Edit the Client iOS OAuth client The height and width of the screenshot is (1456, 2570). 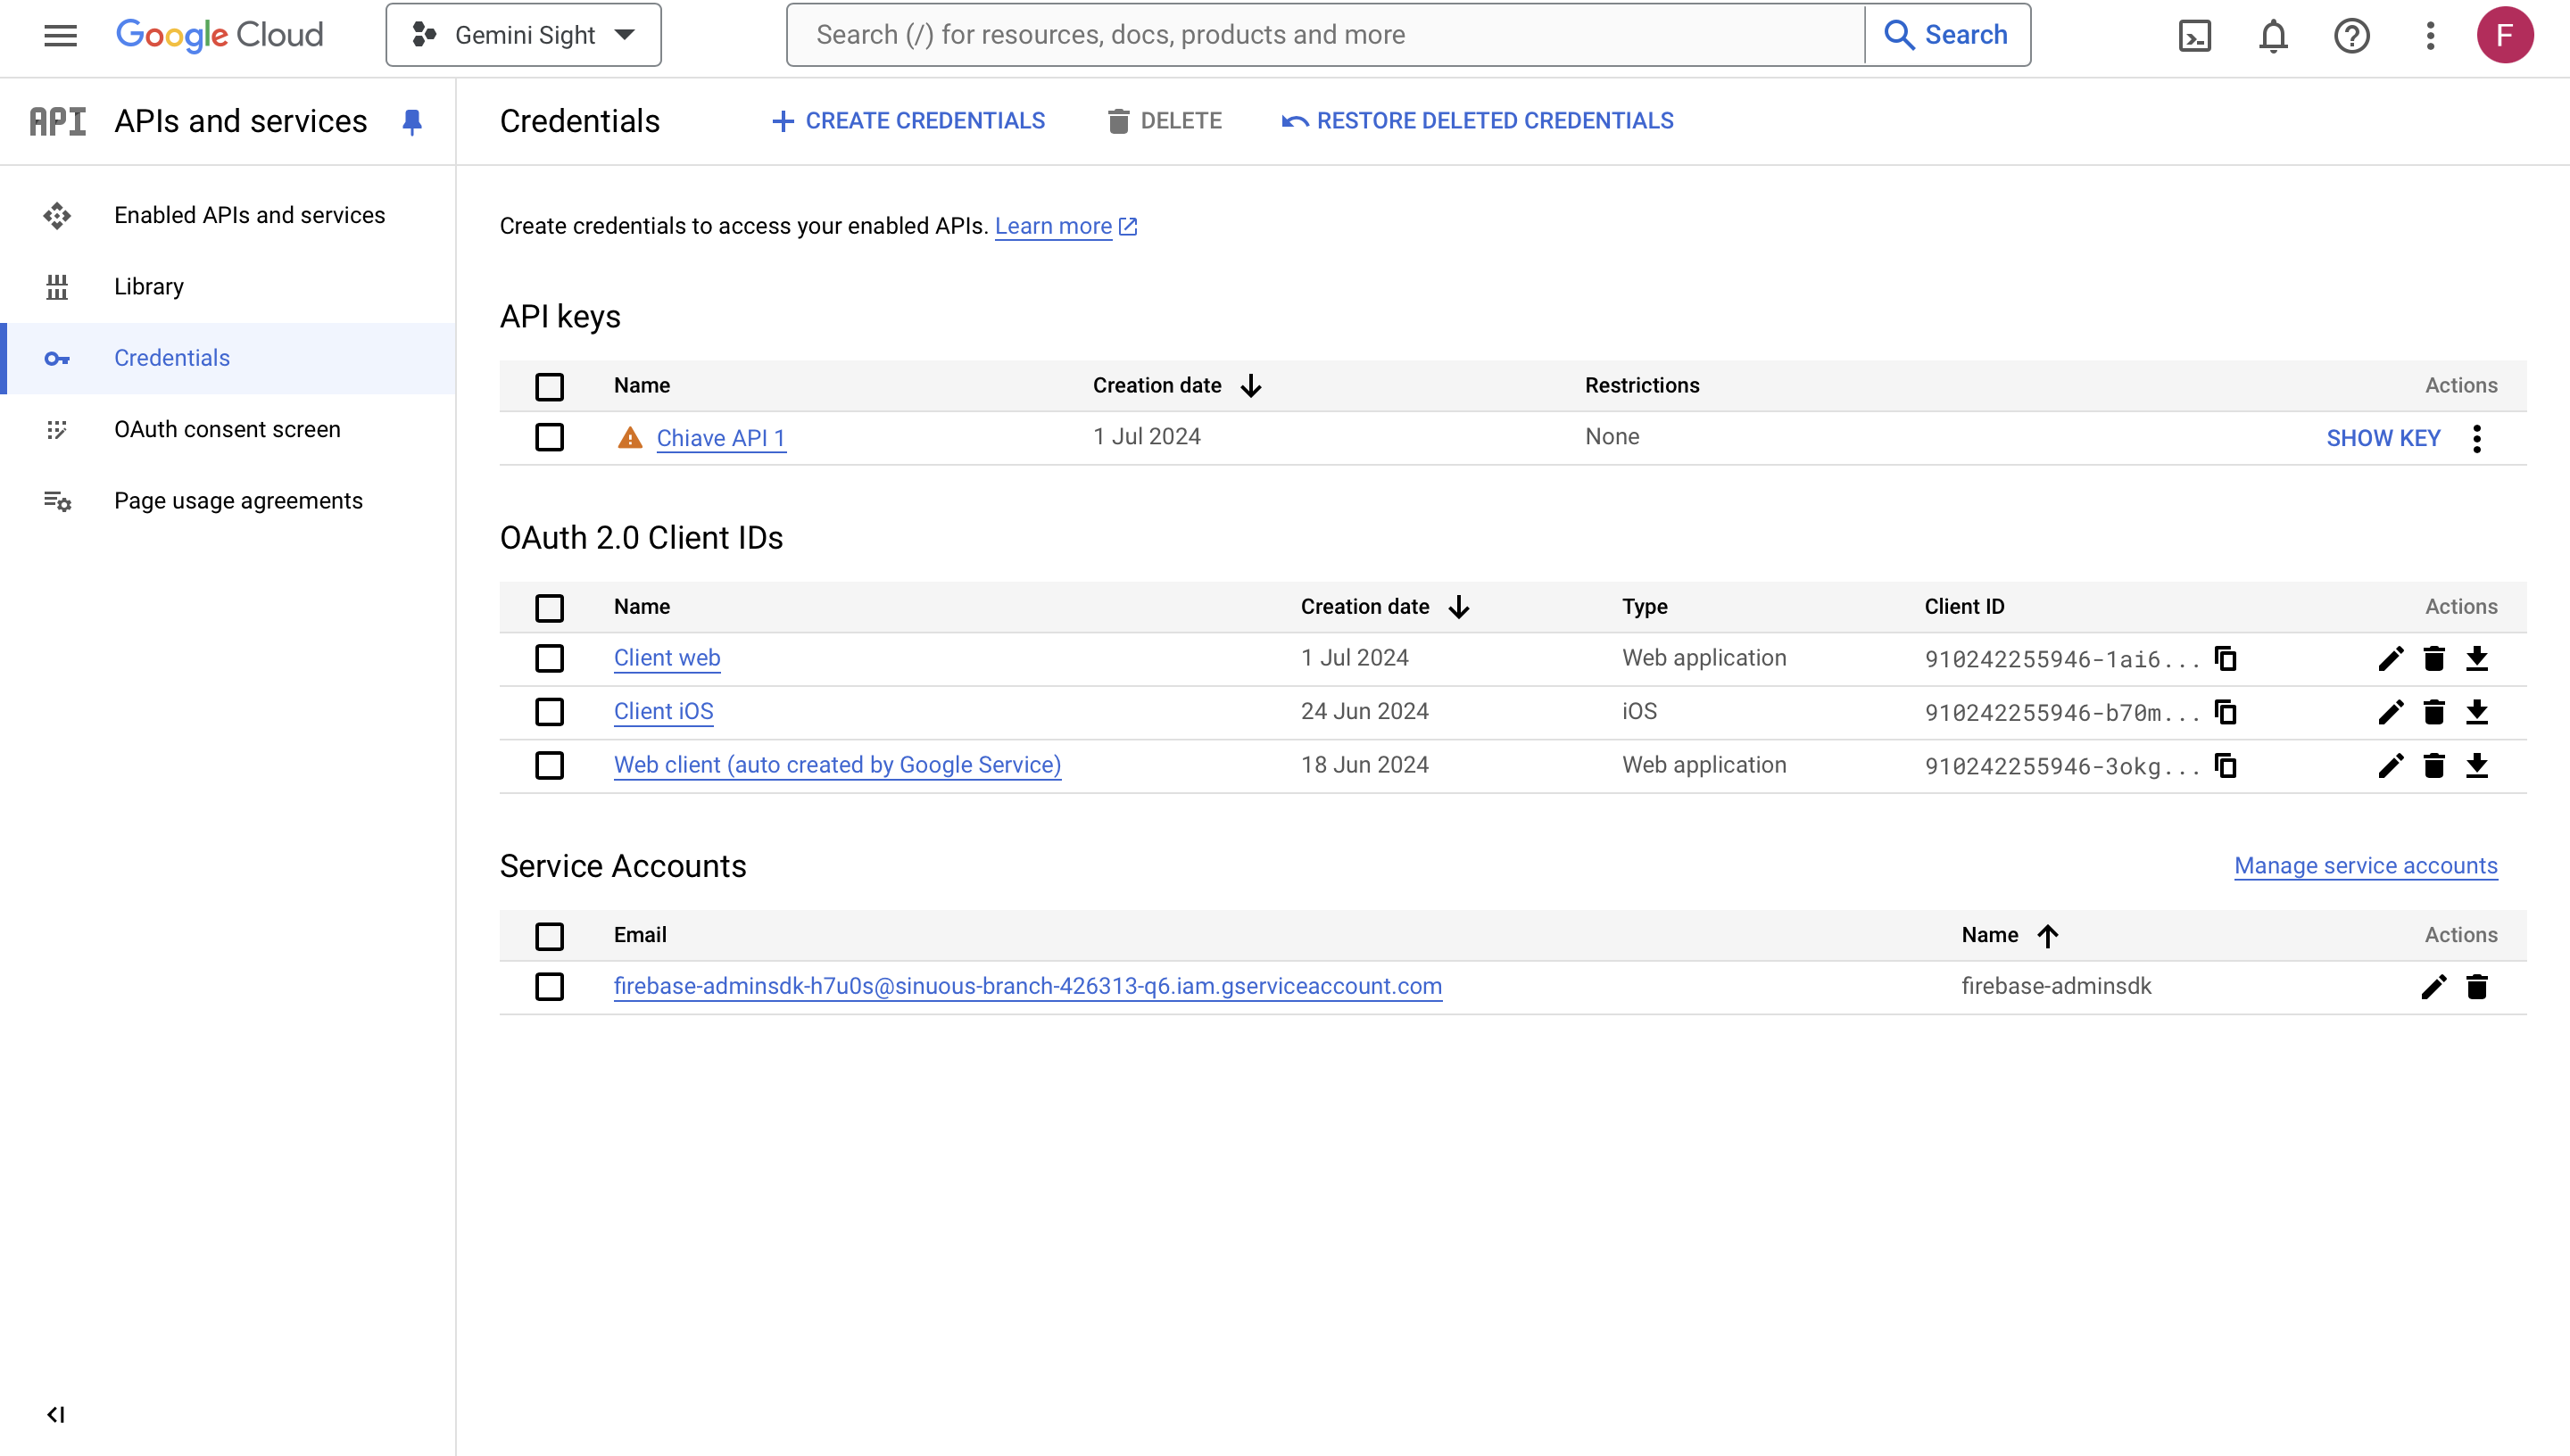click(x=2390, y=712)
